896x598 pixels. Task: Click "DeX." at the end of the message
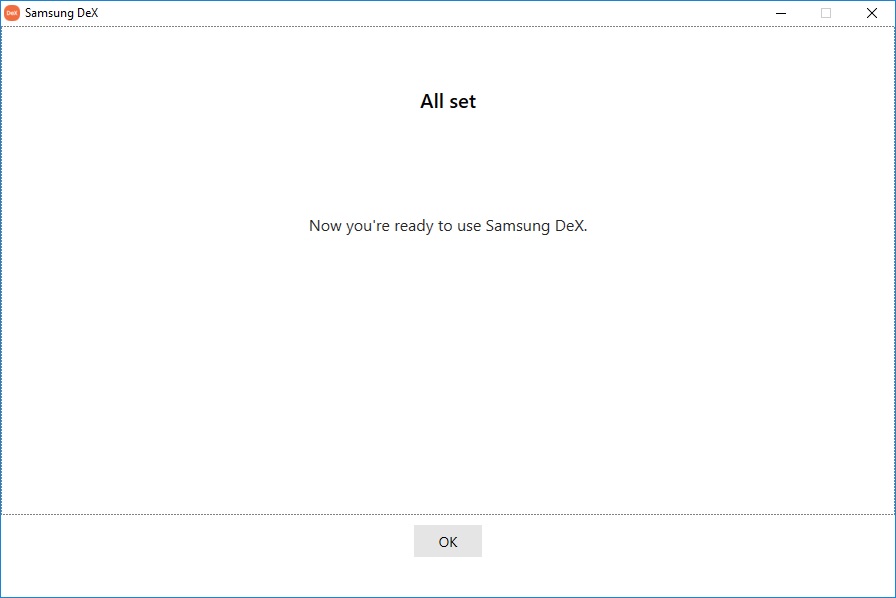pyautogui.click(x=570, y=226)
